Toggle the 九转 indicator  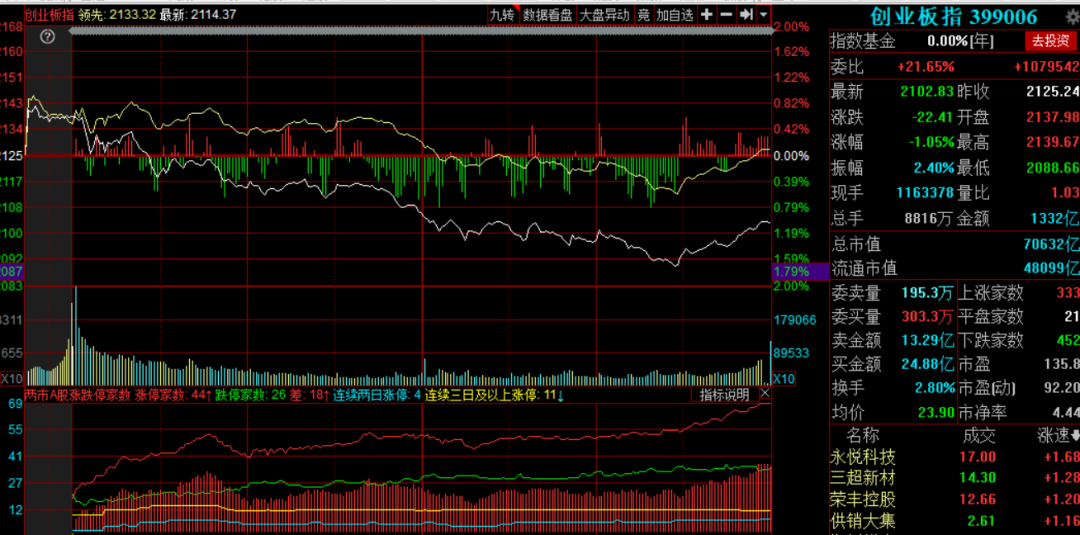[x=502, y=14]
